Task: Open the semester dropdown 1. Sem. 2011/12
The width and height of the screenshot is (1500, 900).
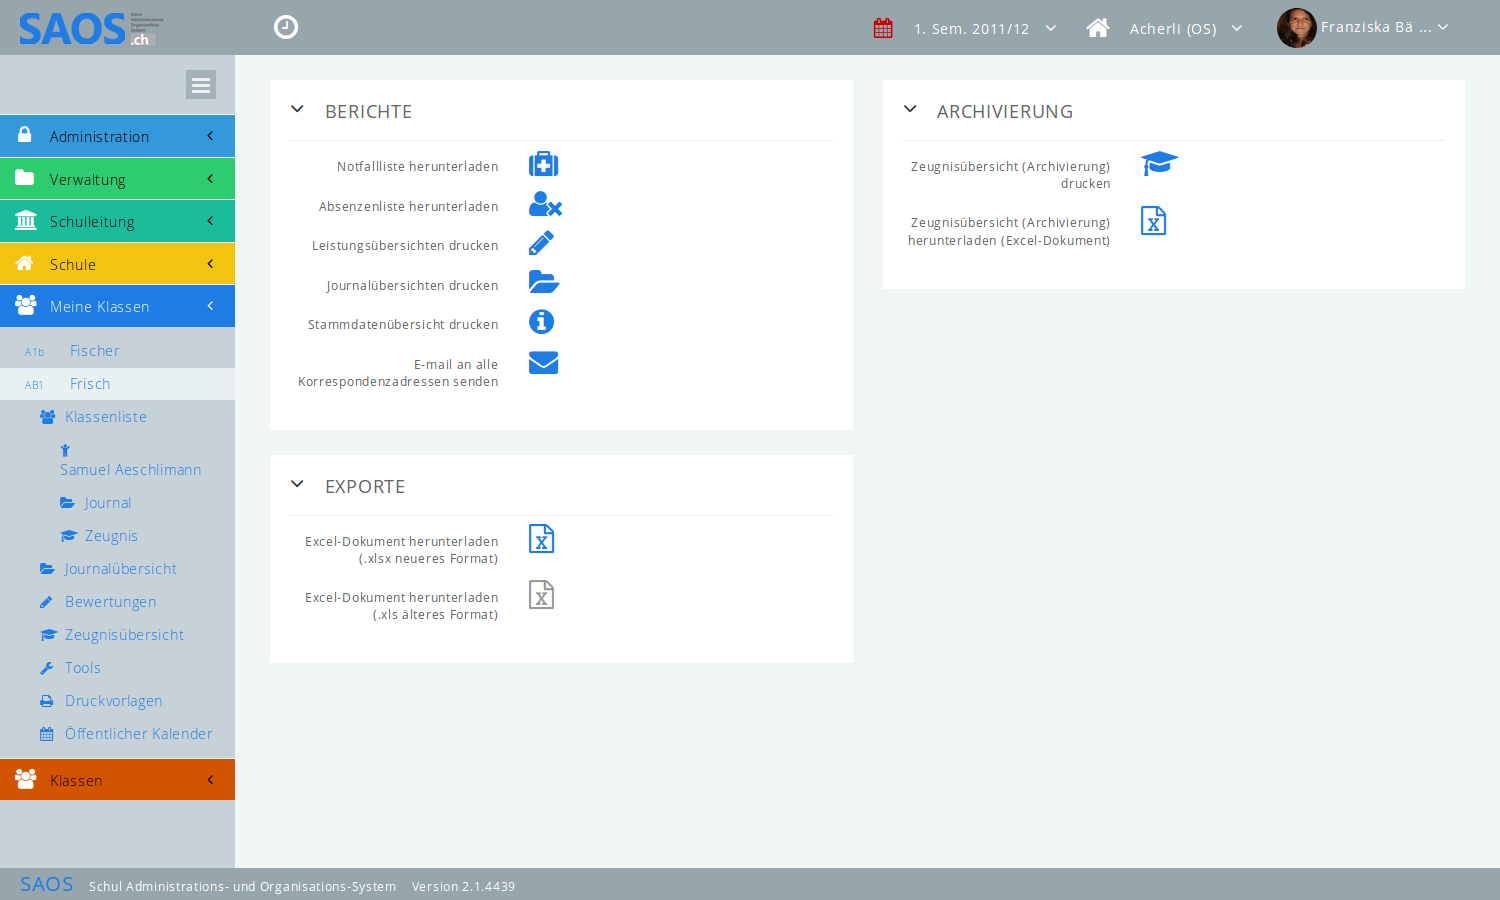Action: (985, 29)
